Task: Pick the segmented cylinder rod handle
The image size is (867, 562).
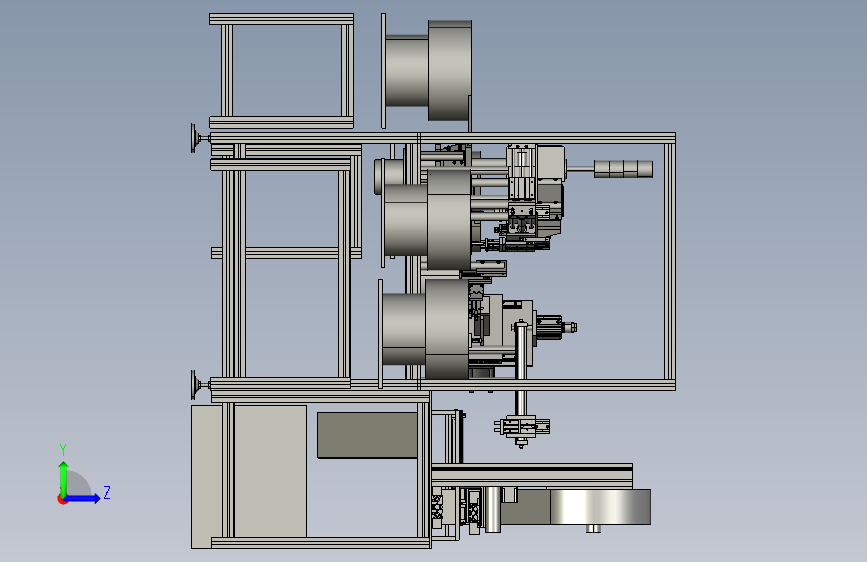Action: tap(623, 169)
